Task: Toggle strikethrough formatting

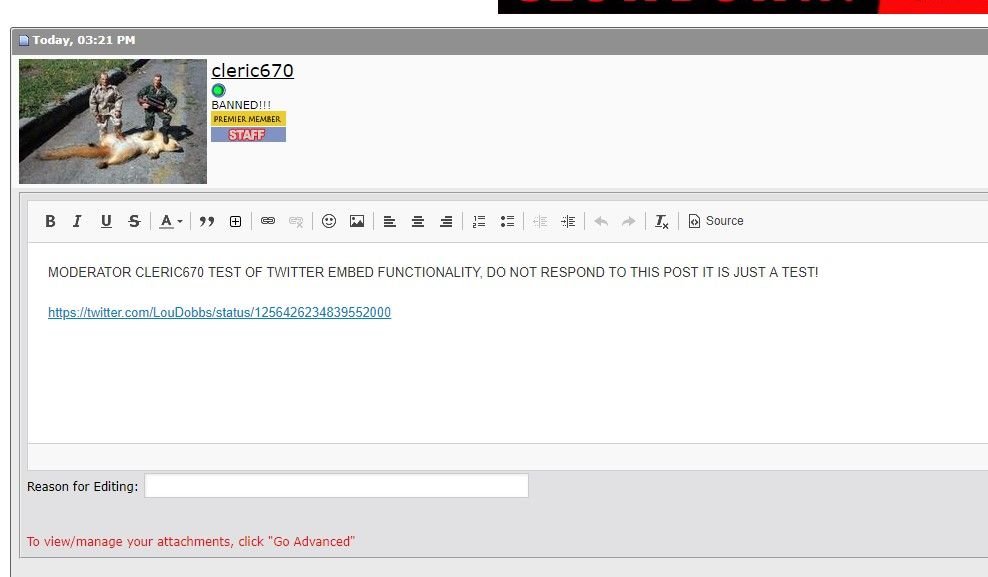Action: (x=134, y=222)
